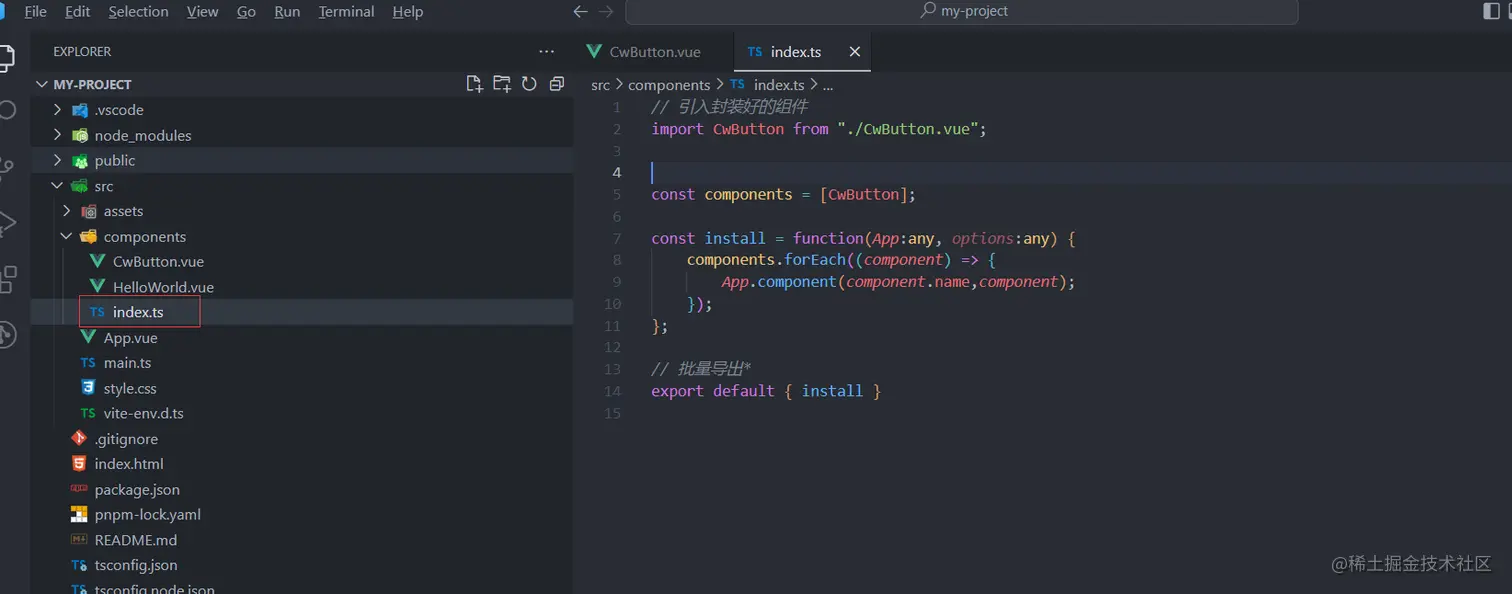The width and height of the screenshot is (1512, 594).
Task: Open the Selection menu
Action: point(138,12)
